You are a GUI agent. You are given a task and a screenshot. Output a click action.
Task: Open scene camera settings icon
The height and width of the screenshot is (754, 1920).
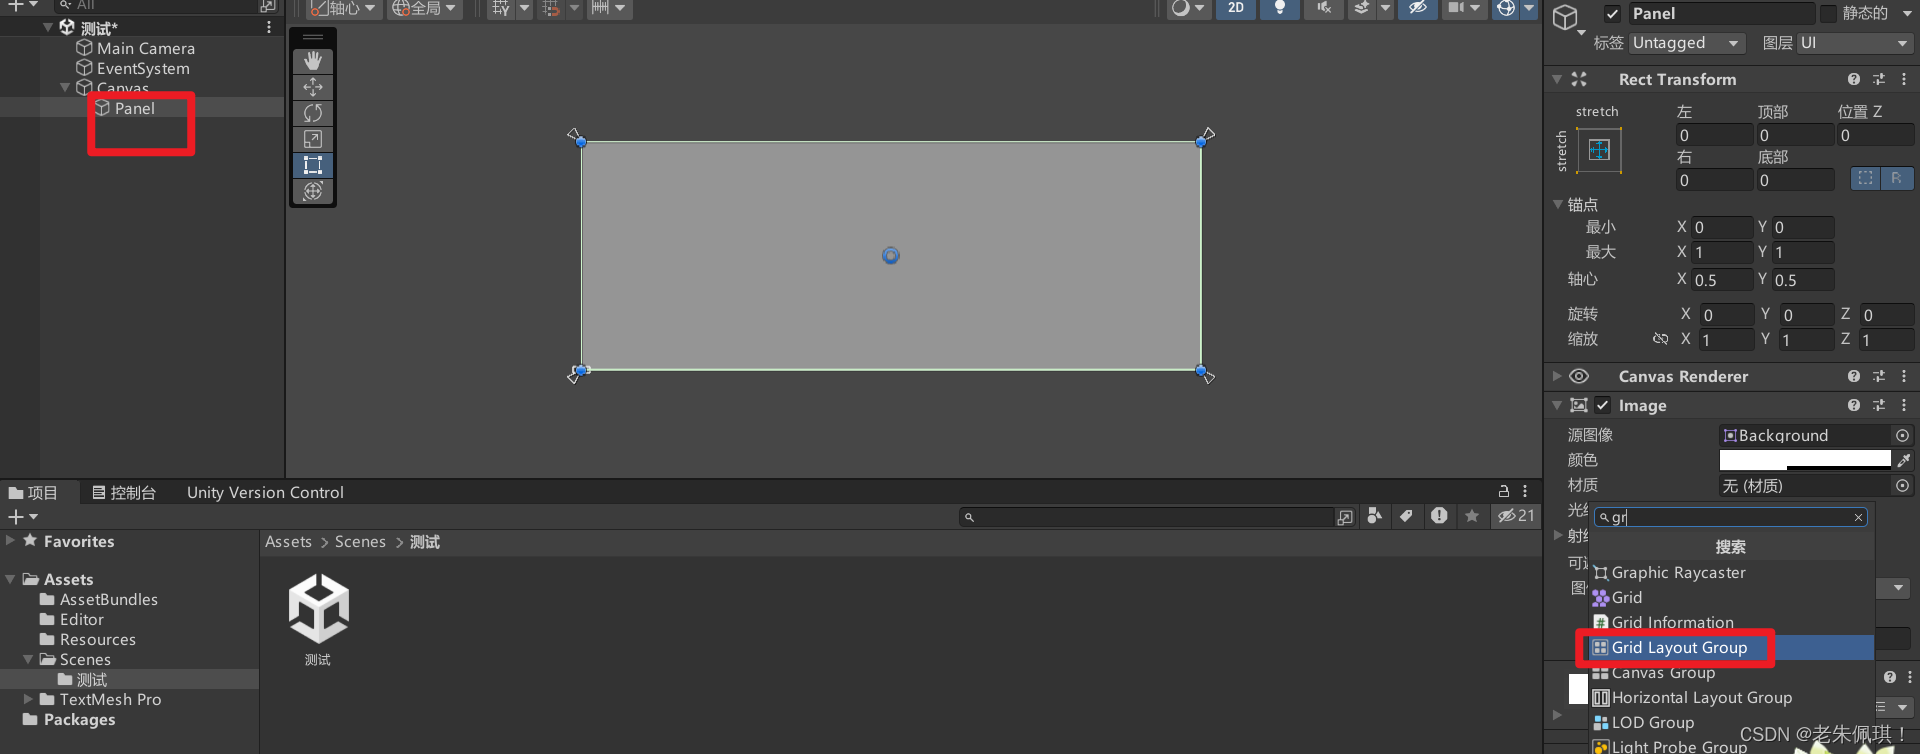coord(1456,8)
